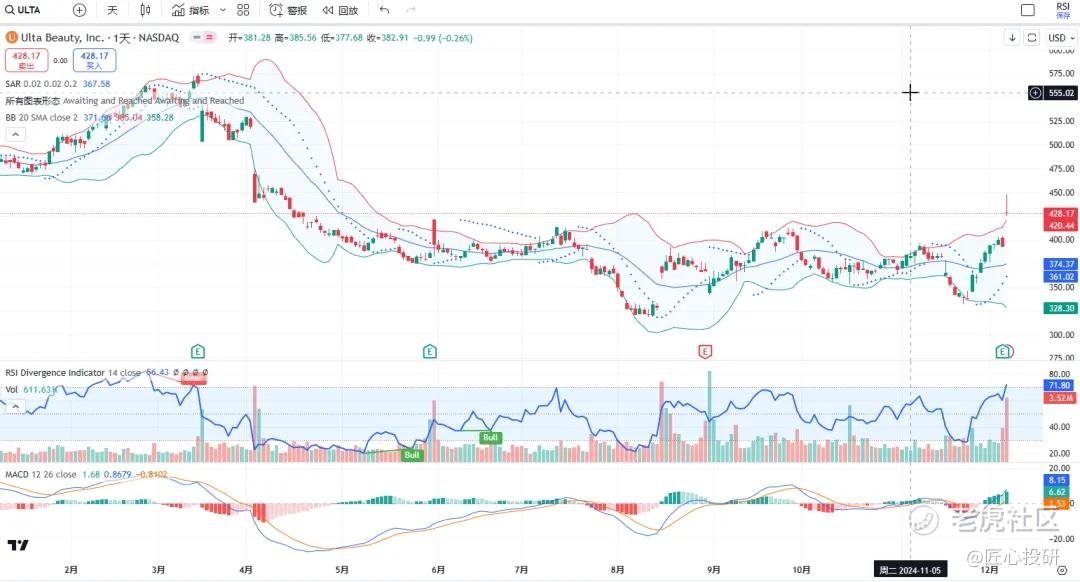Click the 6.62 MACD signal label

tap(1057, 492)
